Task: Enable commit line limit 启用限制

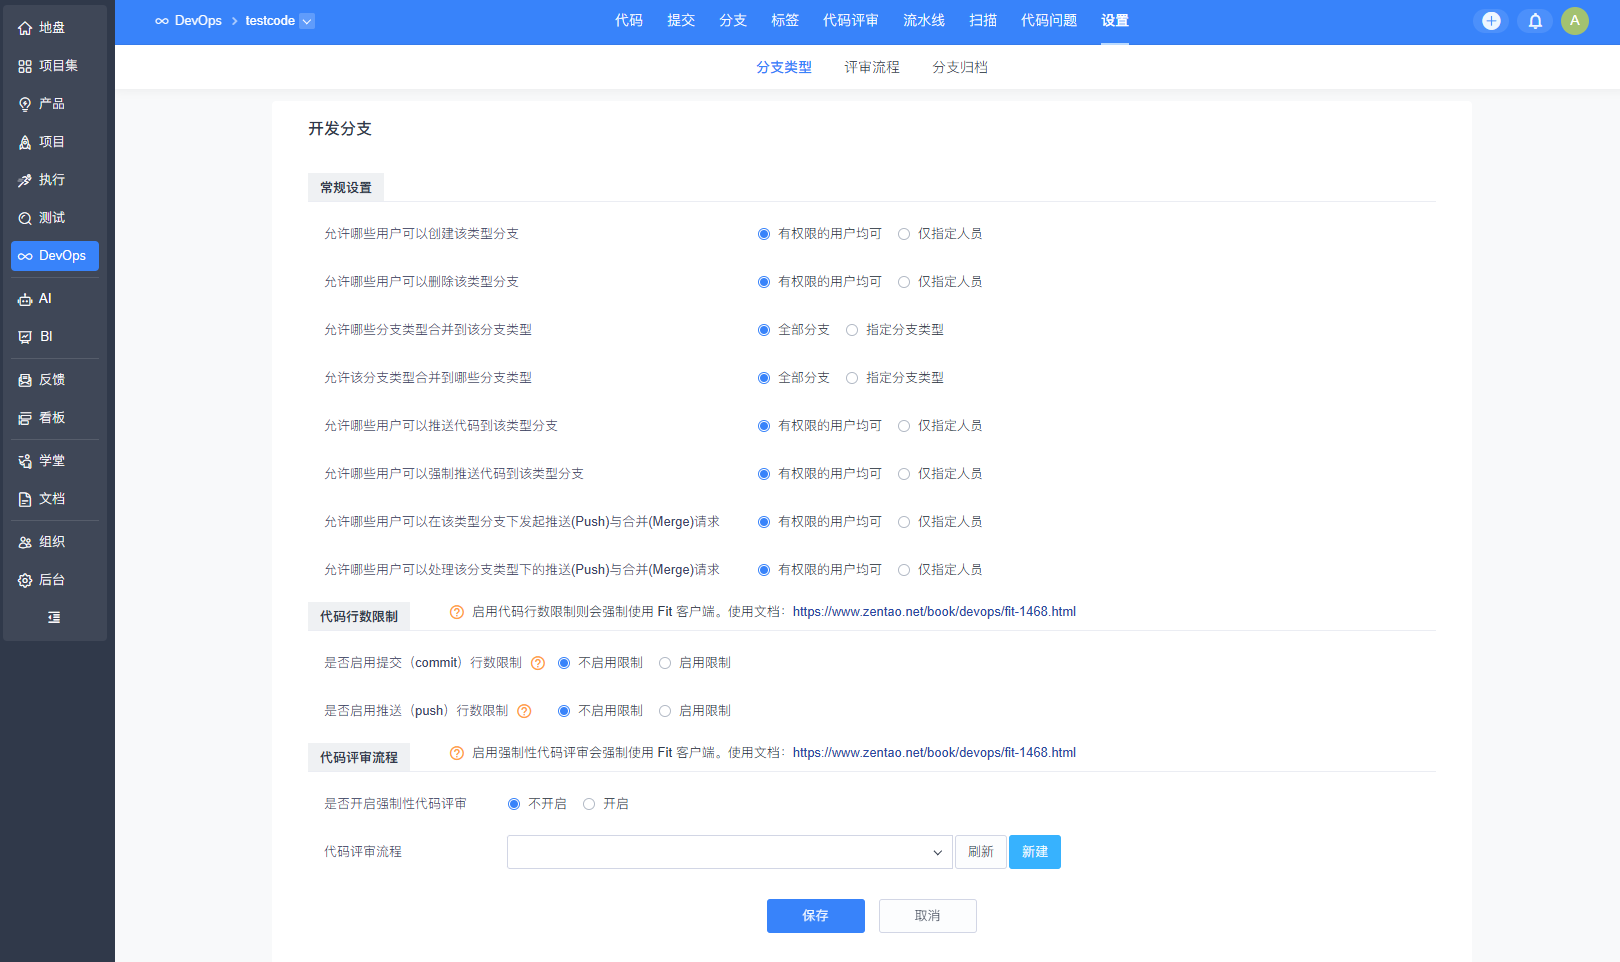Action: [x=665, y=663]
